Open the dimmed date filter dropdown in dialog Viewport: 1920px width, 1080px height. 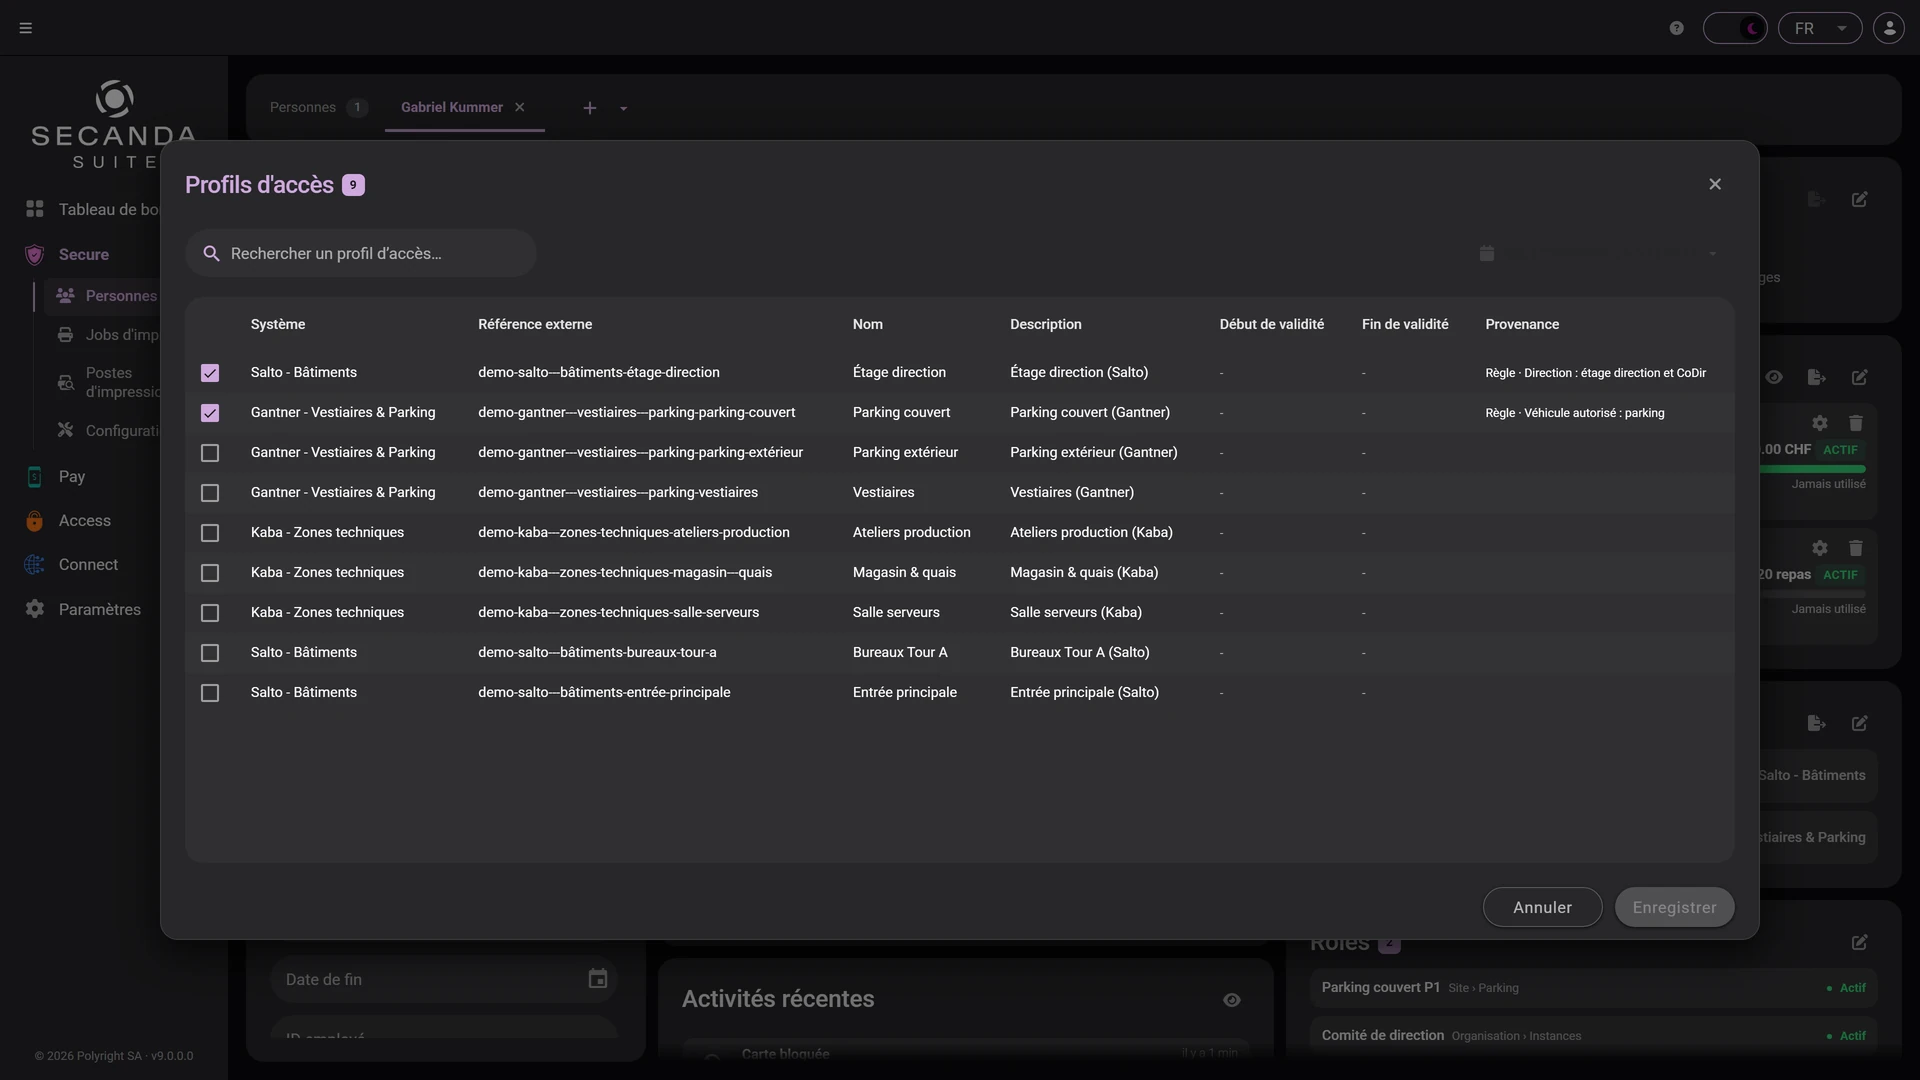1598,254
